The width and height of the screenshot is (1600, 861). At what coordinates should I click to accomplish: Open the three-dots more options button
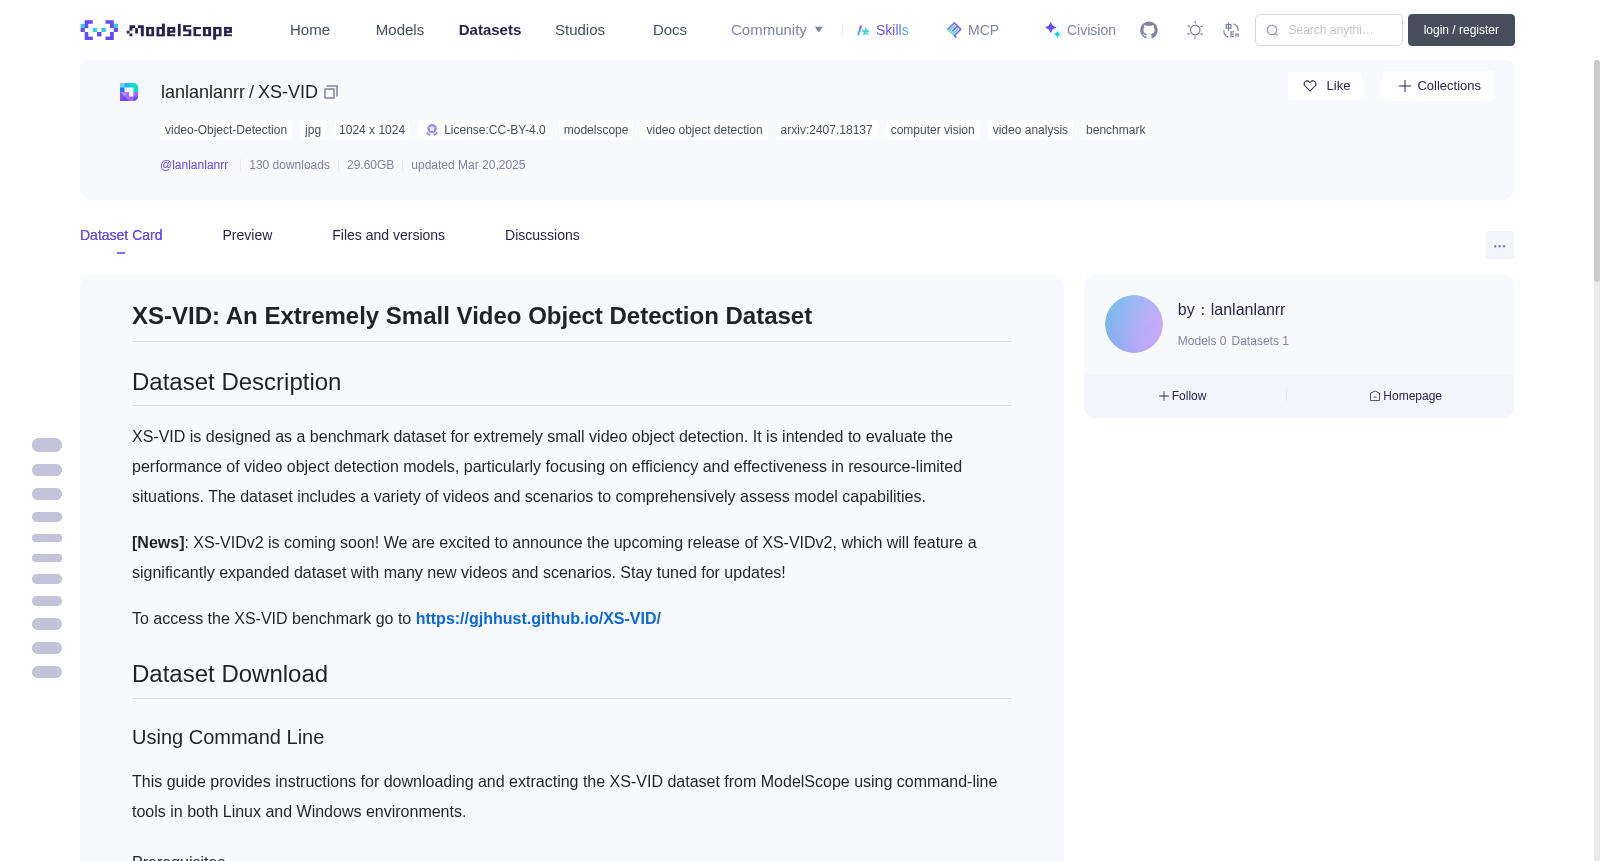coord(1500,245)
